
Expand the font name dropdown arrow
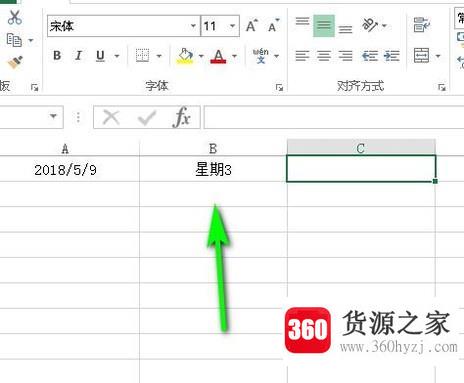coord(193,26)
